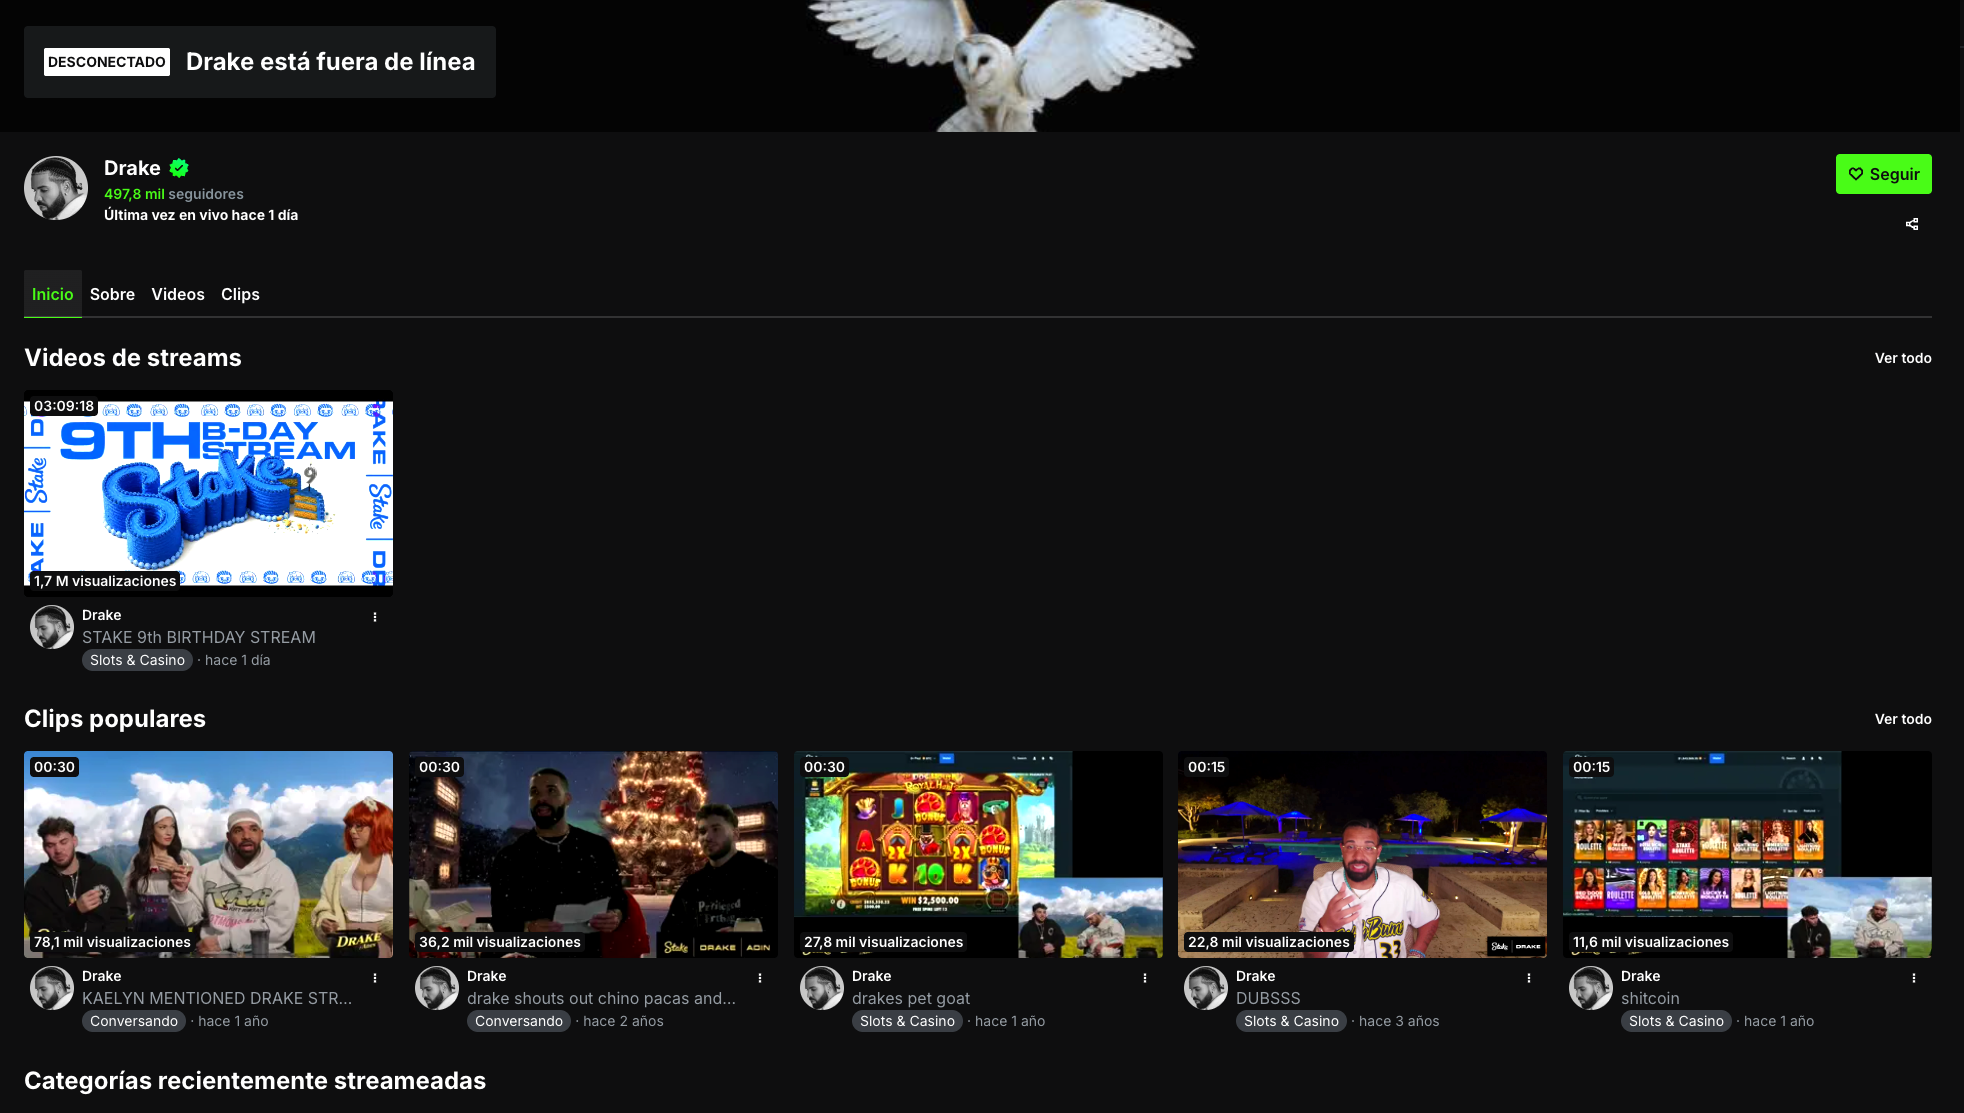The height and width of the screenshot is (1113, 1964).
Task: Open options menu for drakes pet goat clip
Action: click(x=1145, y=978)
